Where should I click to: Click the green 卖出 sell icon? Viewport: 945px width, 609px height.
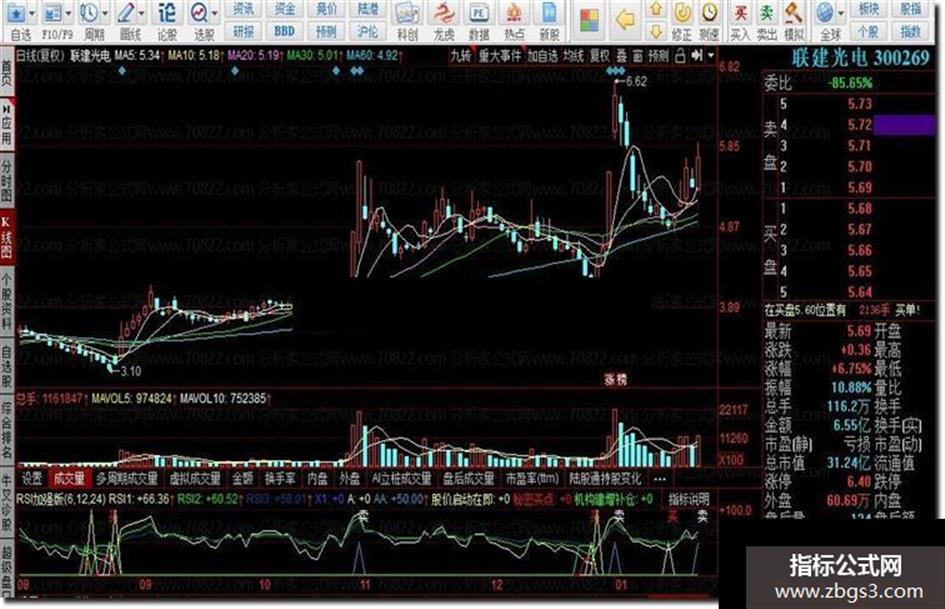(x=767, y=13)
